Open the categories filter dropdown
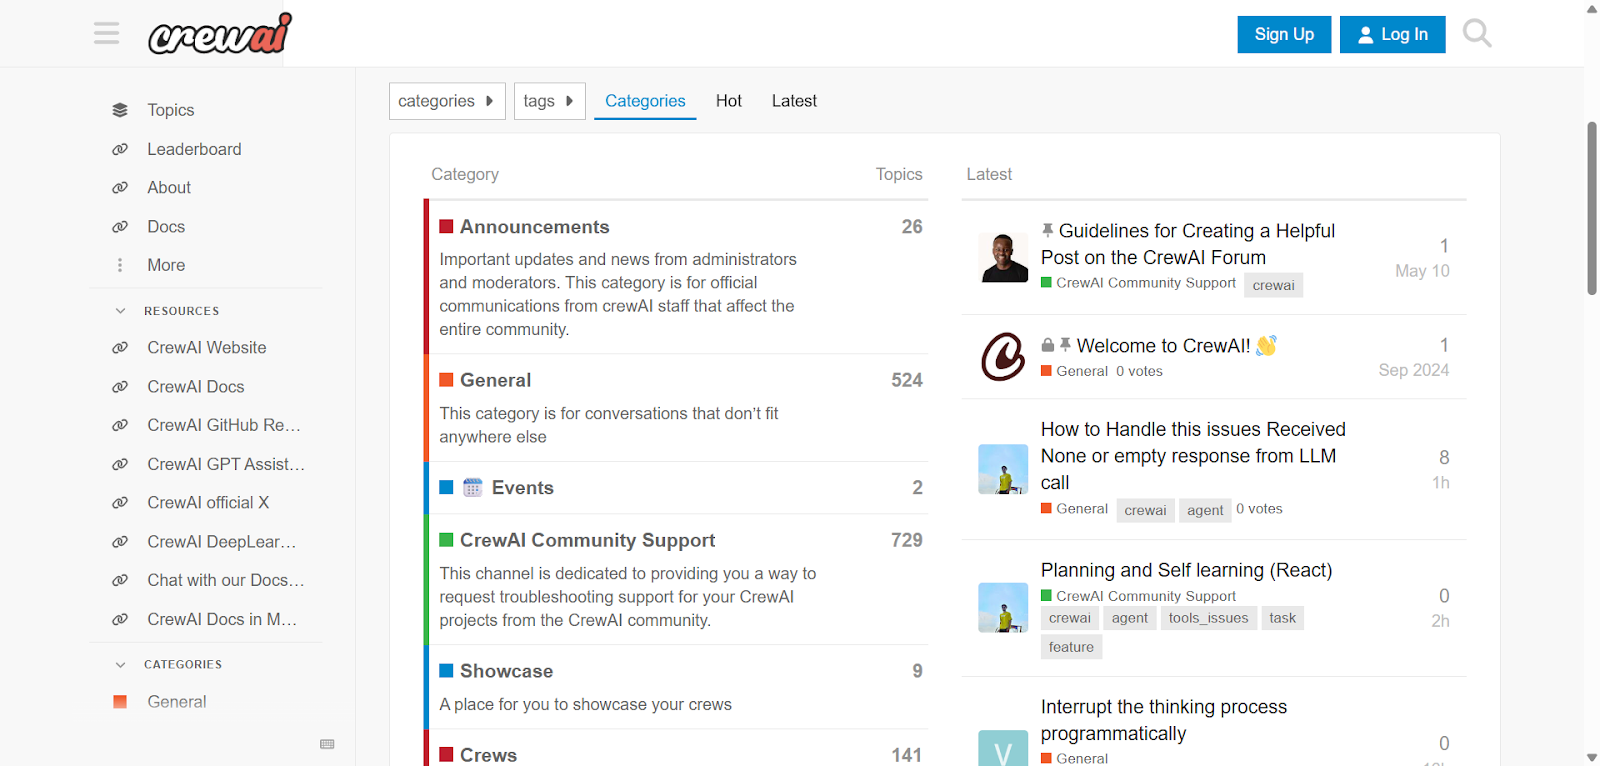The width and height of the screenshot is (1600, 766). (447, 101)
